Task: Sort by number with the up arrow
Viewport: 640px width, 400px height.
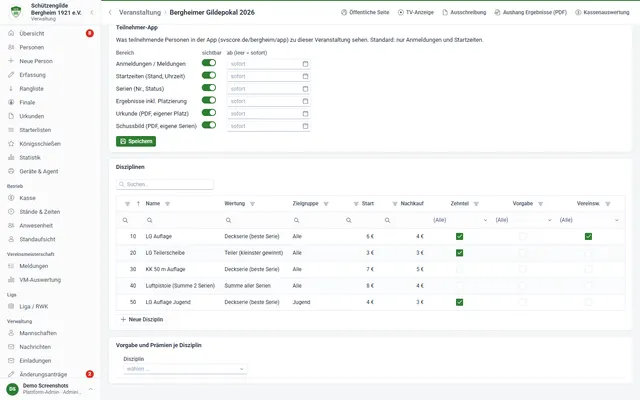Action: pos(138,204)
